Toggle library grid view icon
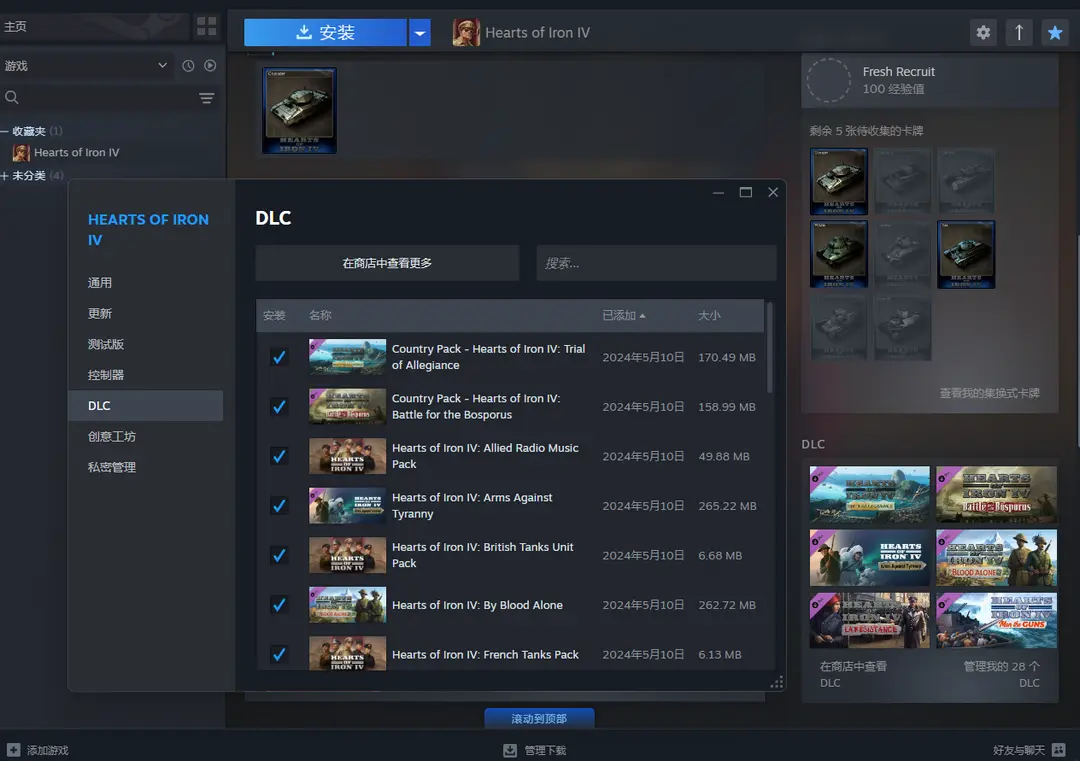This screenshot has height=761, width=1080. click(207, 26)
